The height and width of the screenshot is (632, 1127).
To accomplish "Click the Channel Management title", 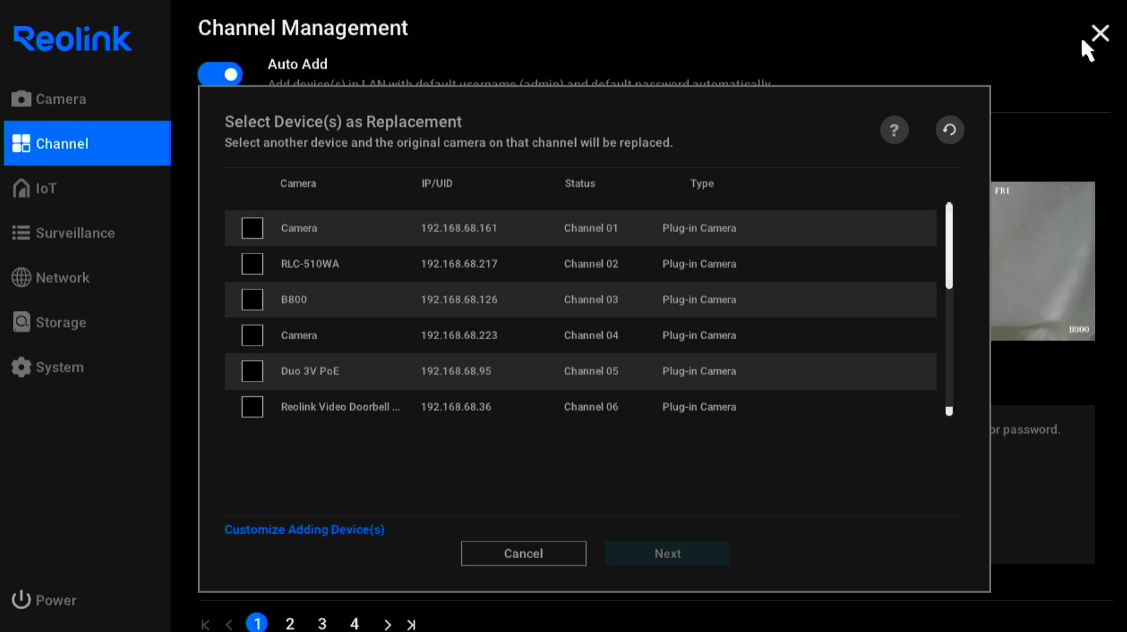I will coord(303,28).
